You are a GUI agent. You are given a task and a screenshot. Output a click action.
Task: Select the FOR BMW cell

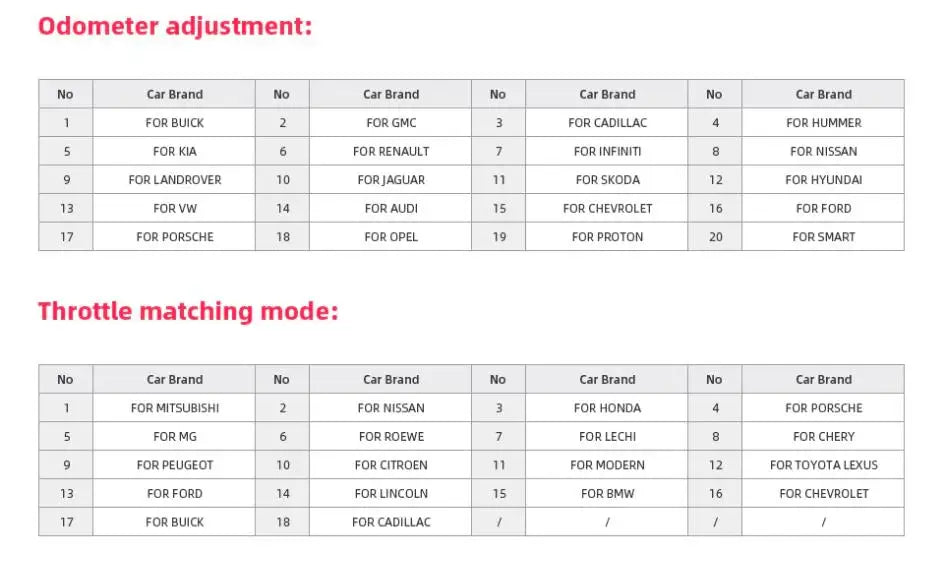[x=607, y=494]
